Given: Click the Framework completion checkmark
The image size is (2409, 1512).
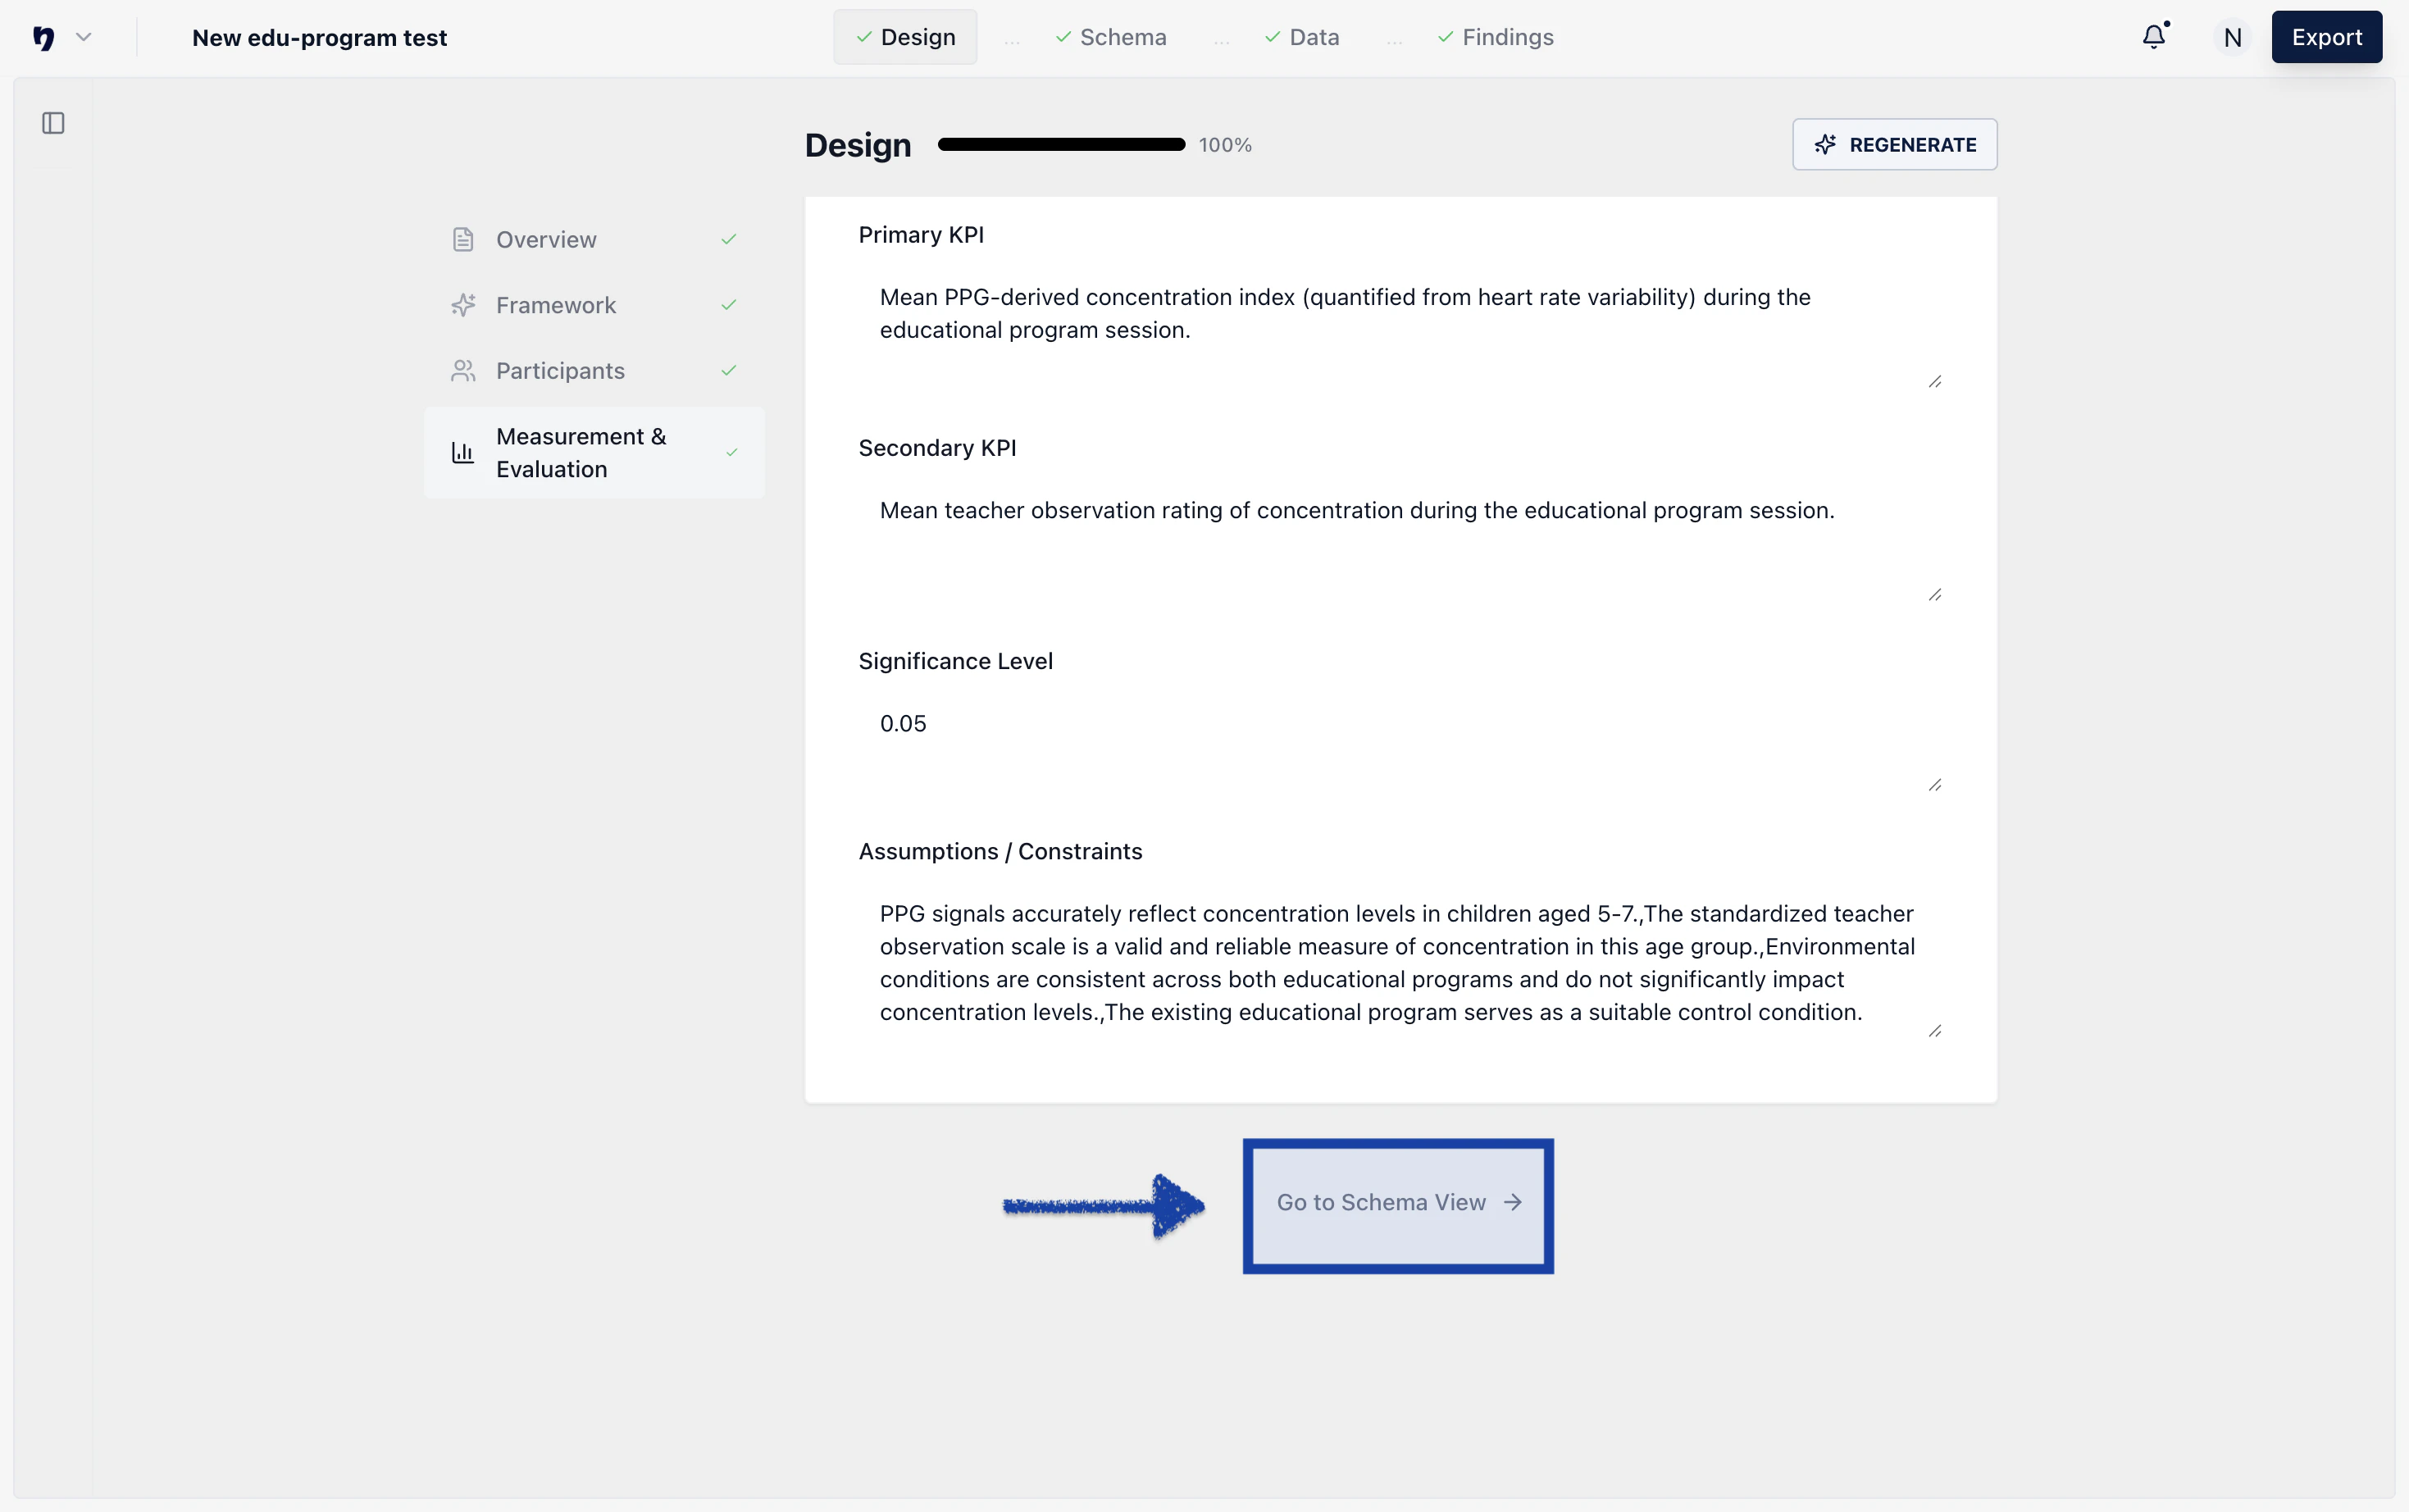Looking at the screenshot, I should pyautogui.click(x=729, y=305).
